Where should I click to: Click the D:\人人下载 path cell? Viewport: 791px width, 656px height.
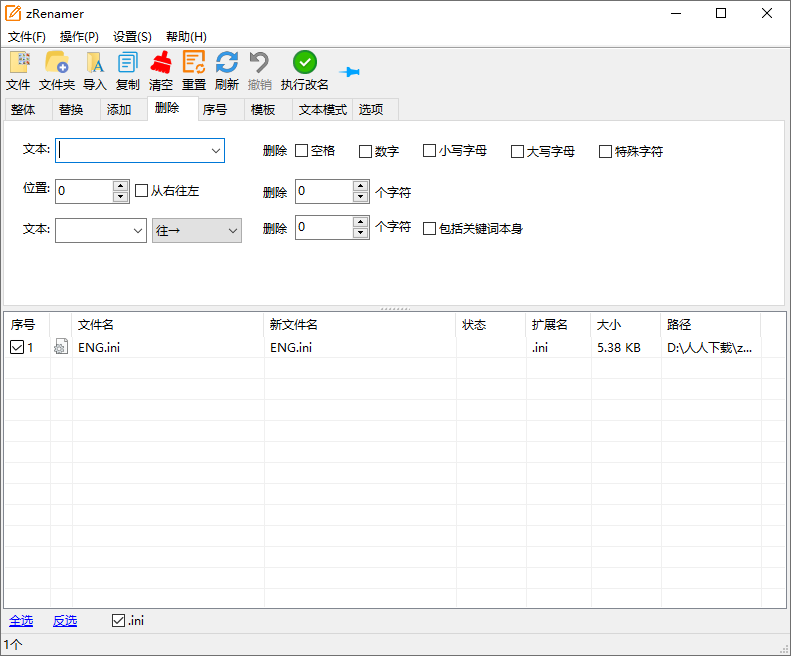click(709, 347)
